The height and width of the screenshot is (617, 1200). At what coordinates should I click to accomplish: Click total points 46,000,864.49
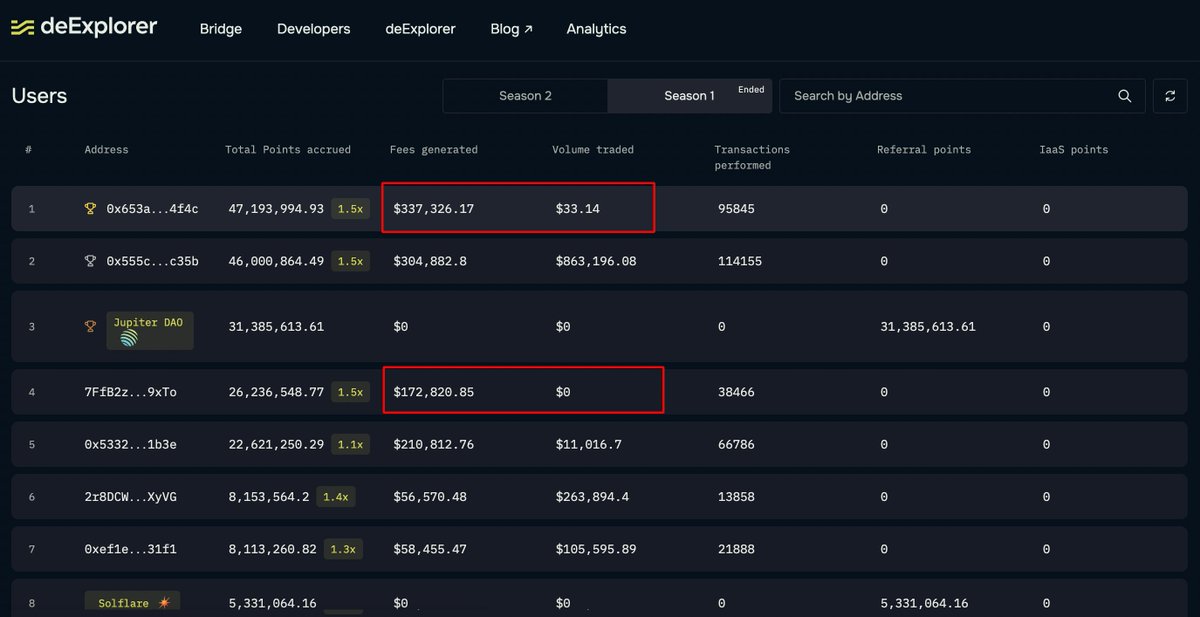[x=277, y=261]
